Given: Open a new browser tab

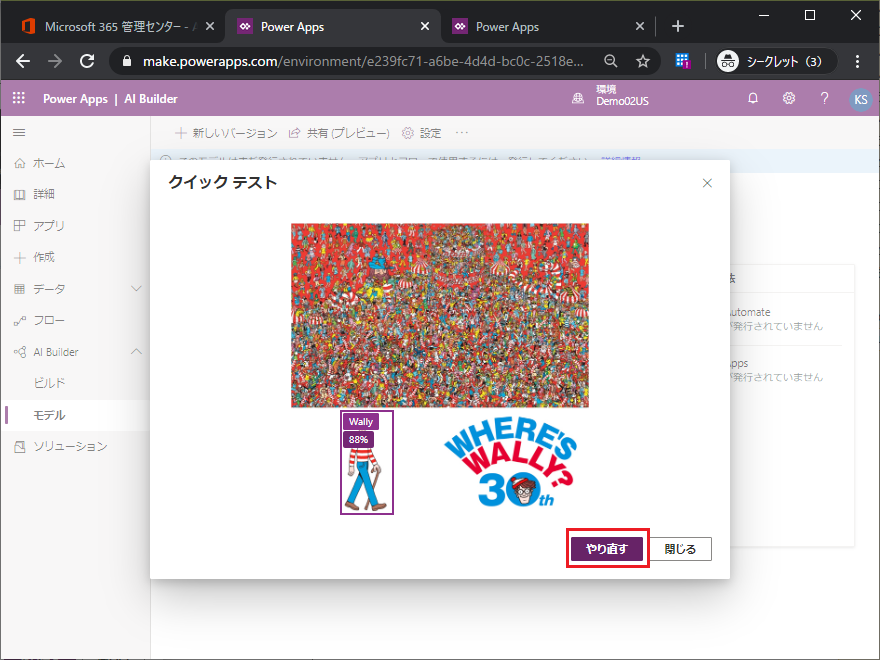Looking at the screenshot, I should click(x=677, y=26).
